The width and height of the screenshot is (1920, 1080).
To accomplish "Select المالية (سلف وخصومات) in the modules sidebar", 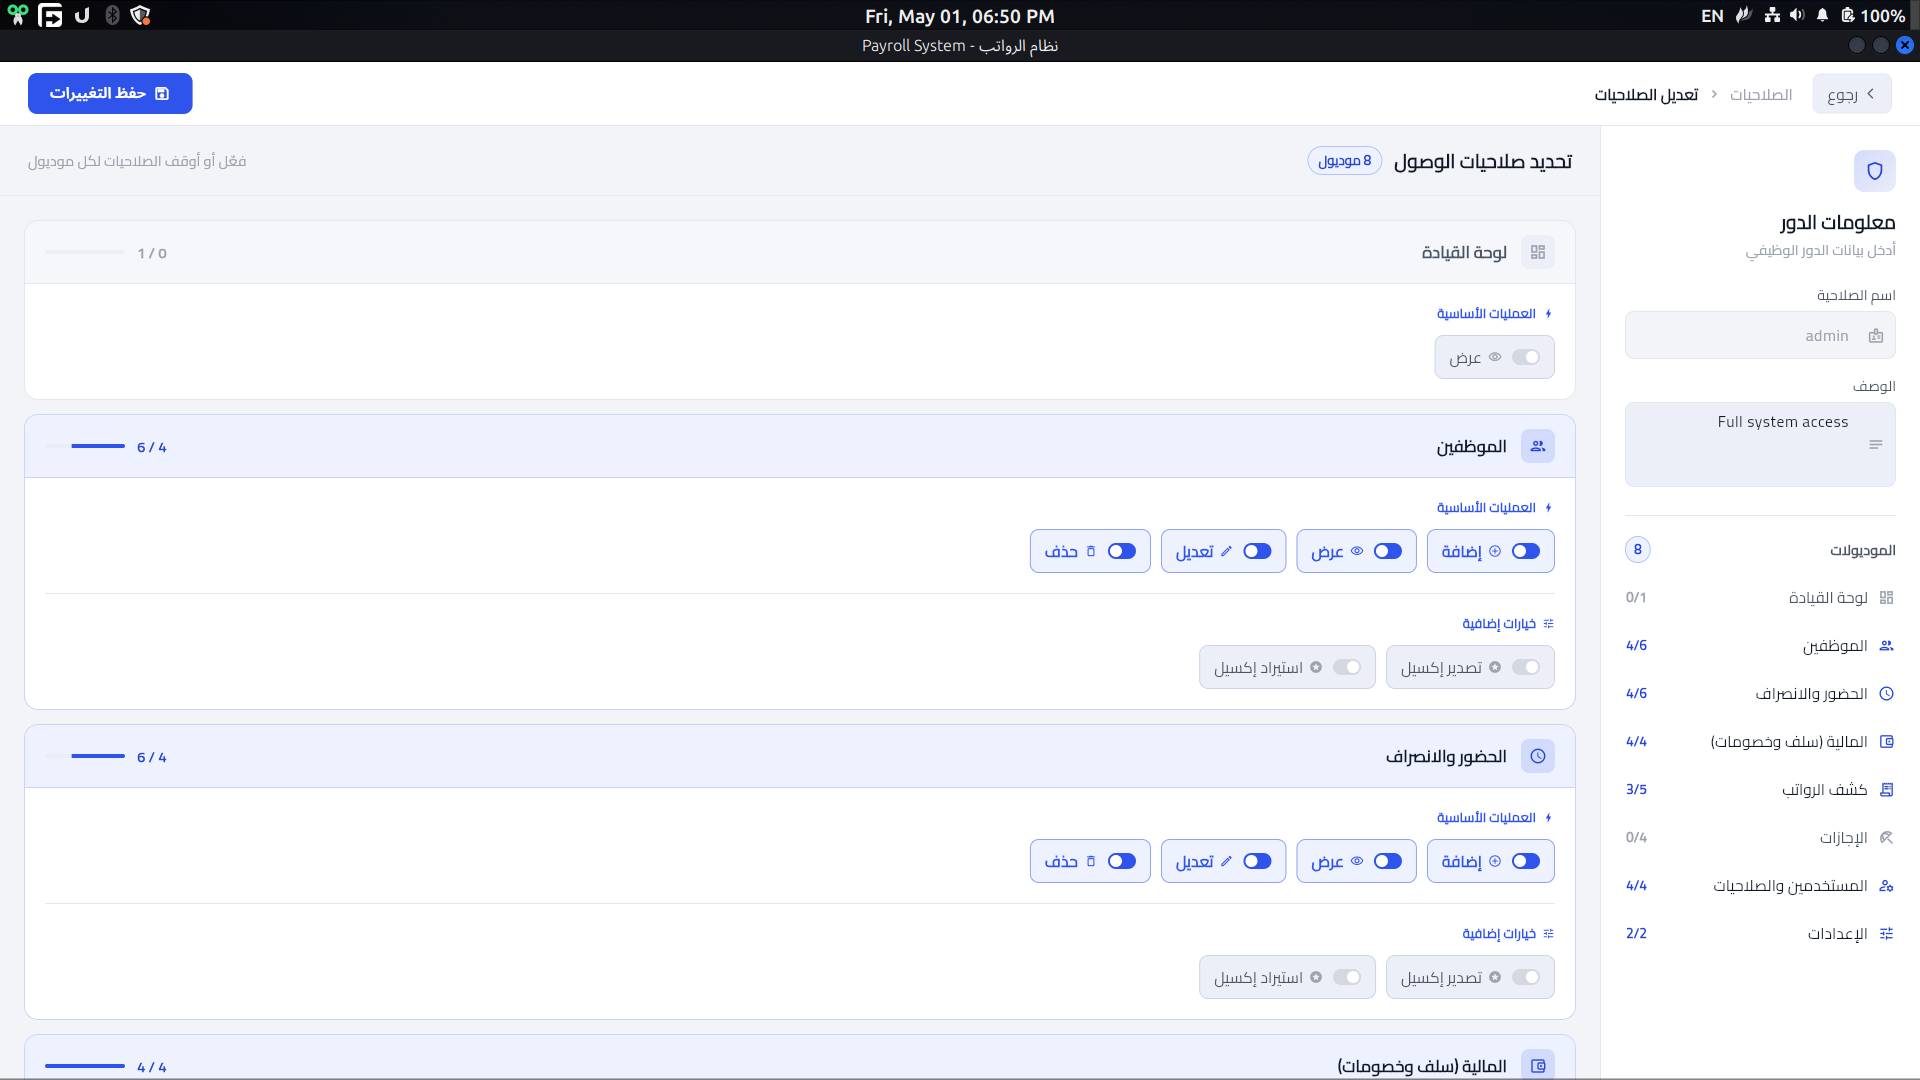I will tap(1760, 742).
